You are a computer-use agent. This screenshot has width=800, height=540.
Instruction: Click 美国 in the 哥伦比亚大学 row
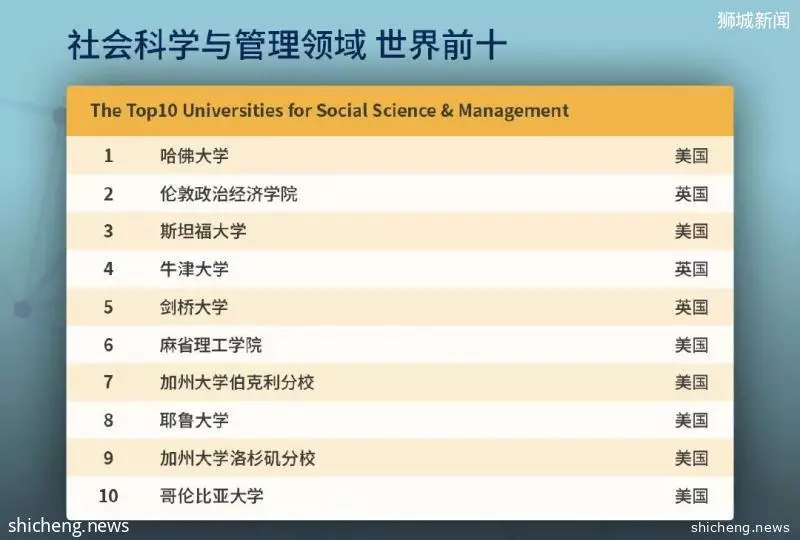click(691, 496)
